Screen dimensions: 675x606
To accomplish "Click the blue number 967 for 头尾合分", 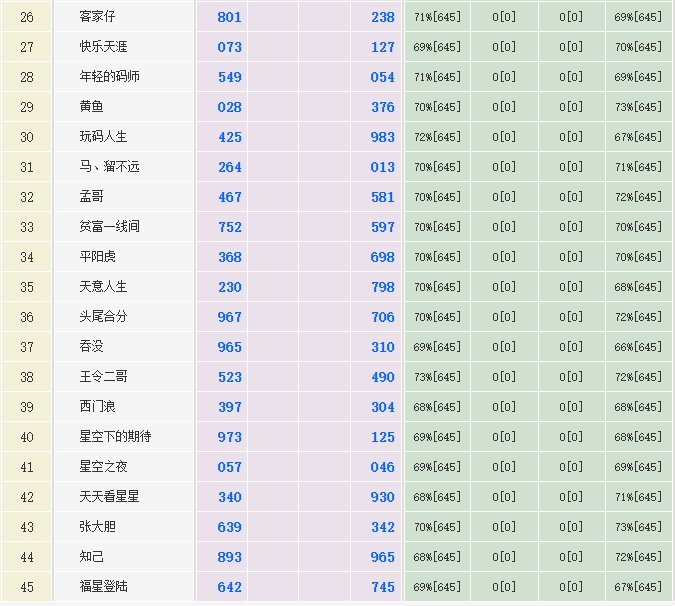I will pos(230,317).
